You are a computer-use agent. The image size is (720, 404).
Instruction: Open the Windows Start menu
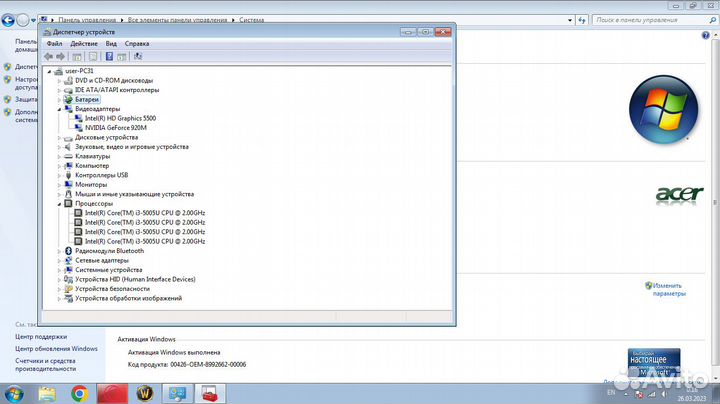coord(13,394)
